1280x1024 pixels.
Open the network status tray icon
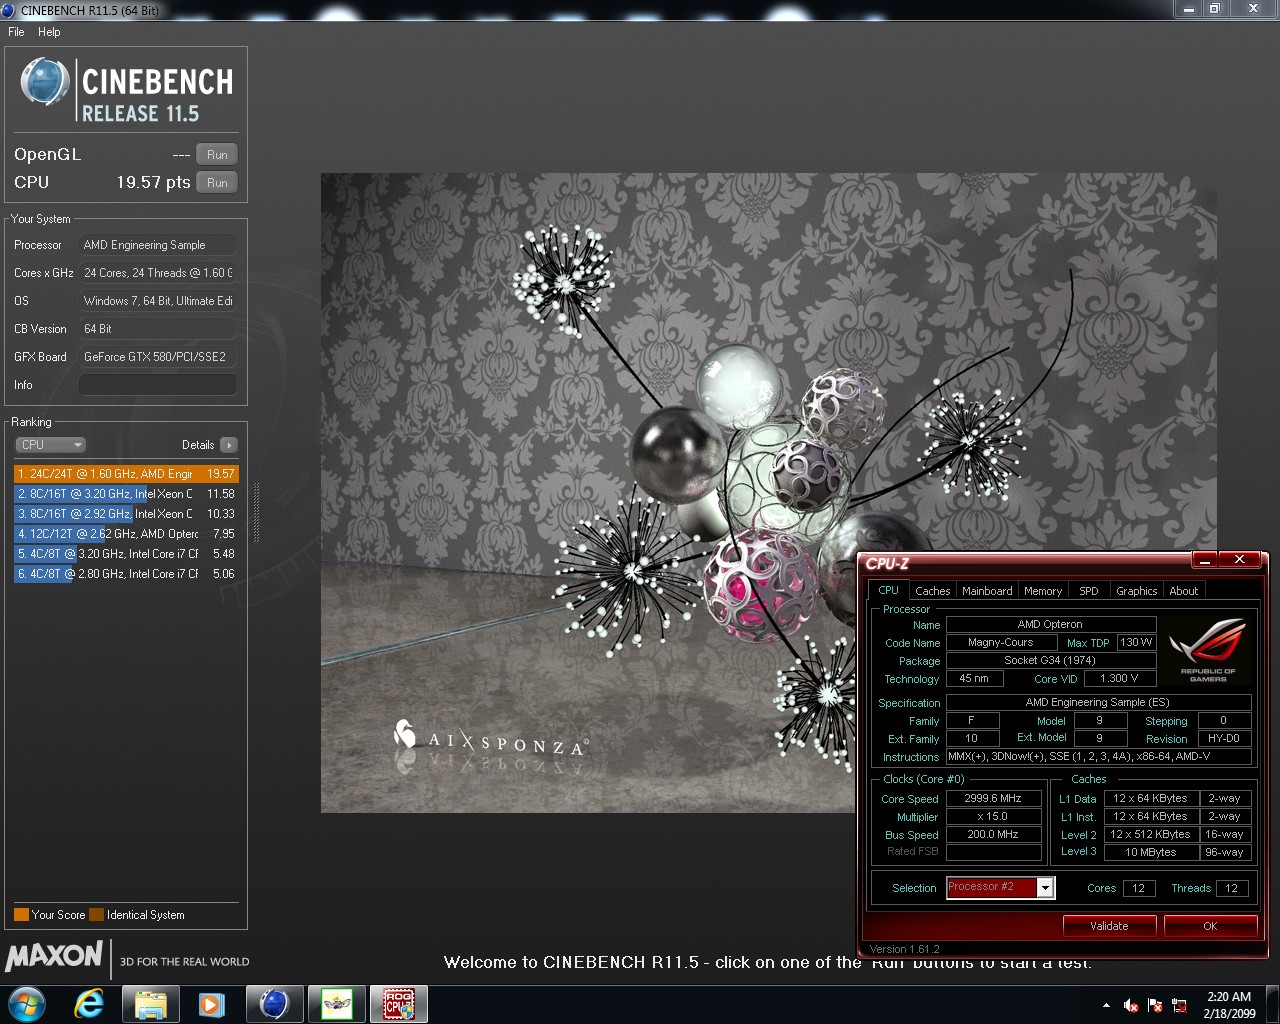pos(1179,1005)
